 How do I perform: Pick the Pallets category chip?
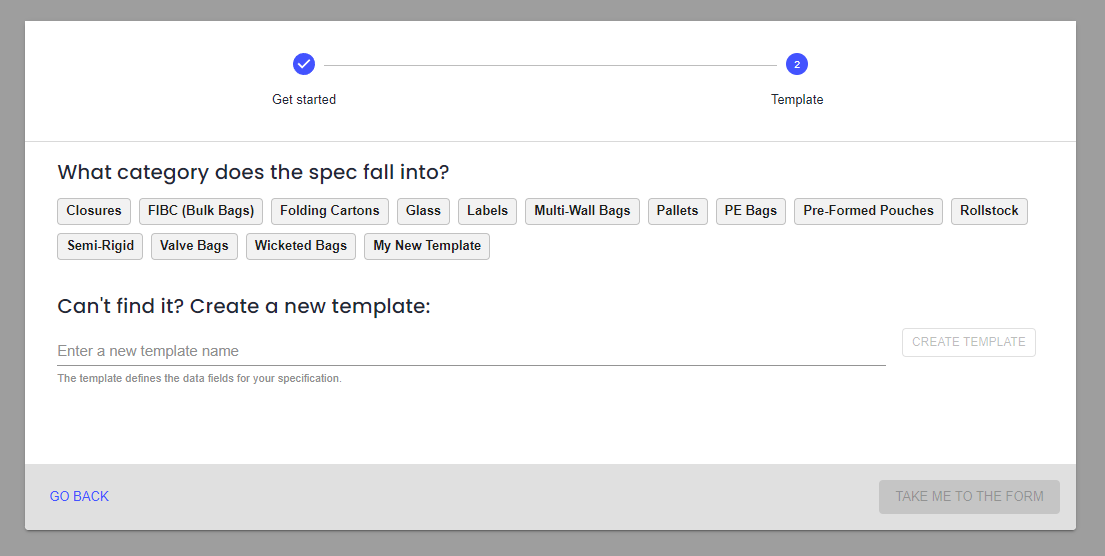pos(678,211)
